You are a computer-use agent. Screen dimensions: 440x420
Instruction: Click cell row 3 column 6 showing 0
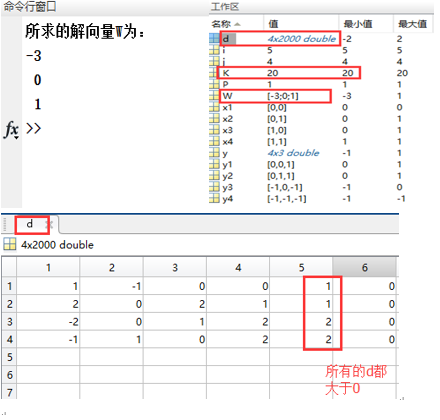pos(365,322)
